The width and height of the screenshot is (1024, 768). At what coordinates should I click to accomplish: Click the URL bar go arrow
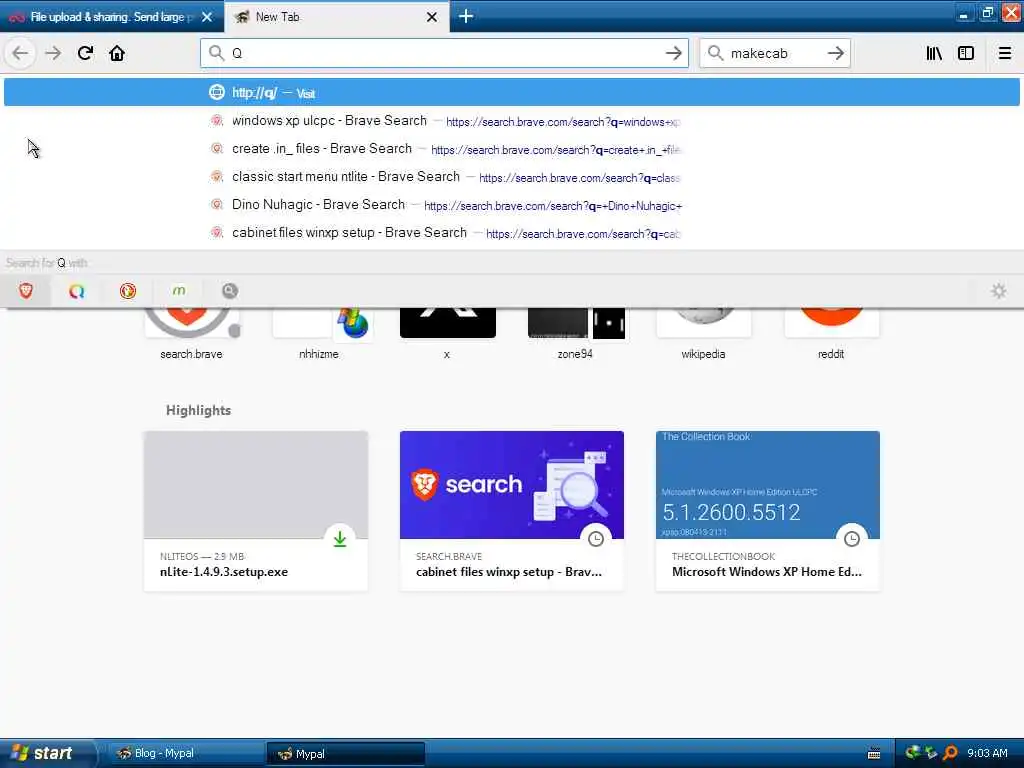click(673, 53)
